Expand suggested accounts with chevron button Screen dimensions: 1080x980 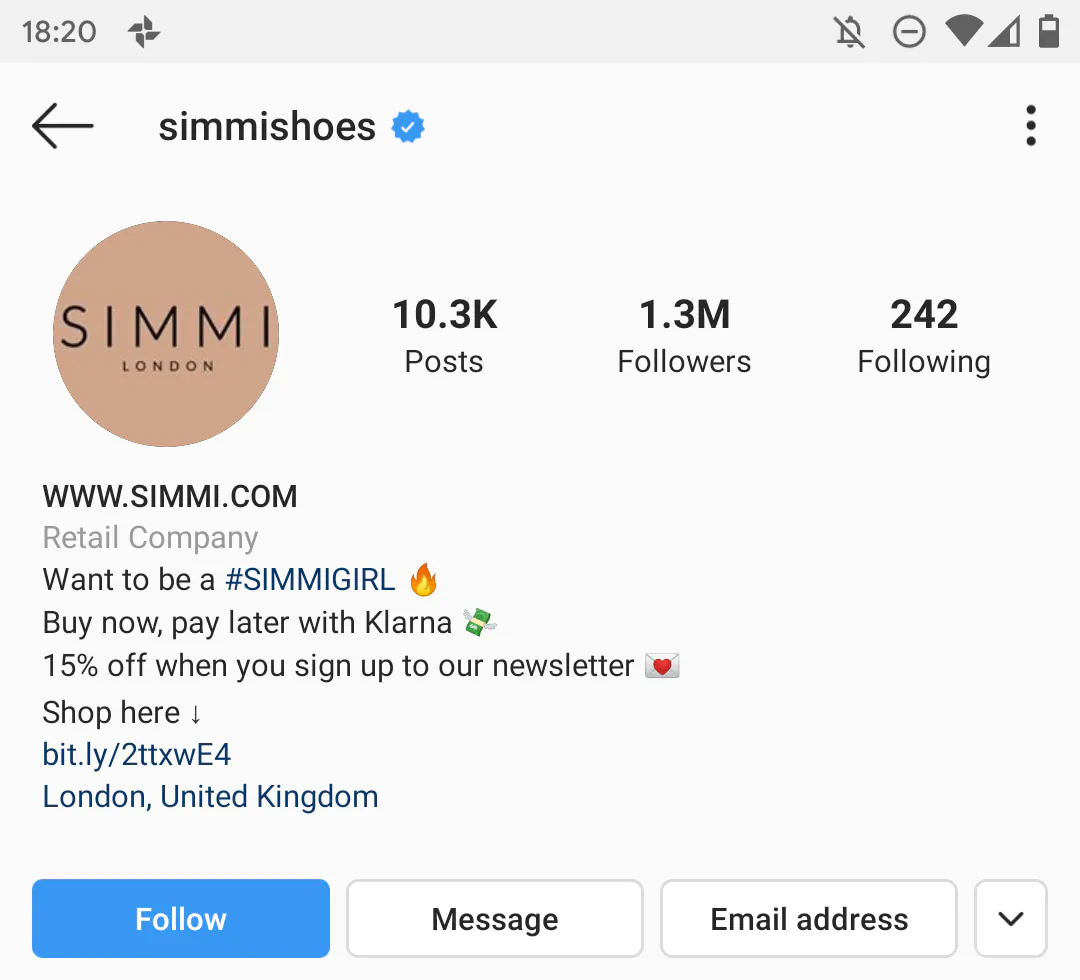click(1011, 918)
